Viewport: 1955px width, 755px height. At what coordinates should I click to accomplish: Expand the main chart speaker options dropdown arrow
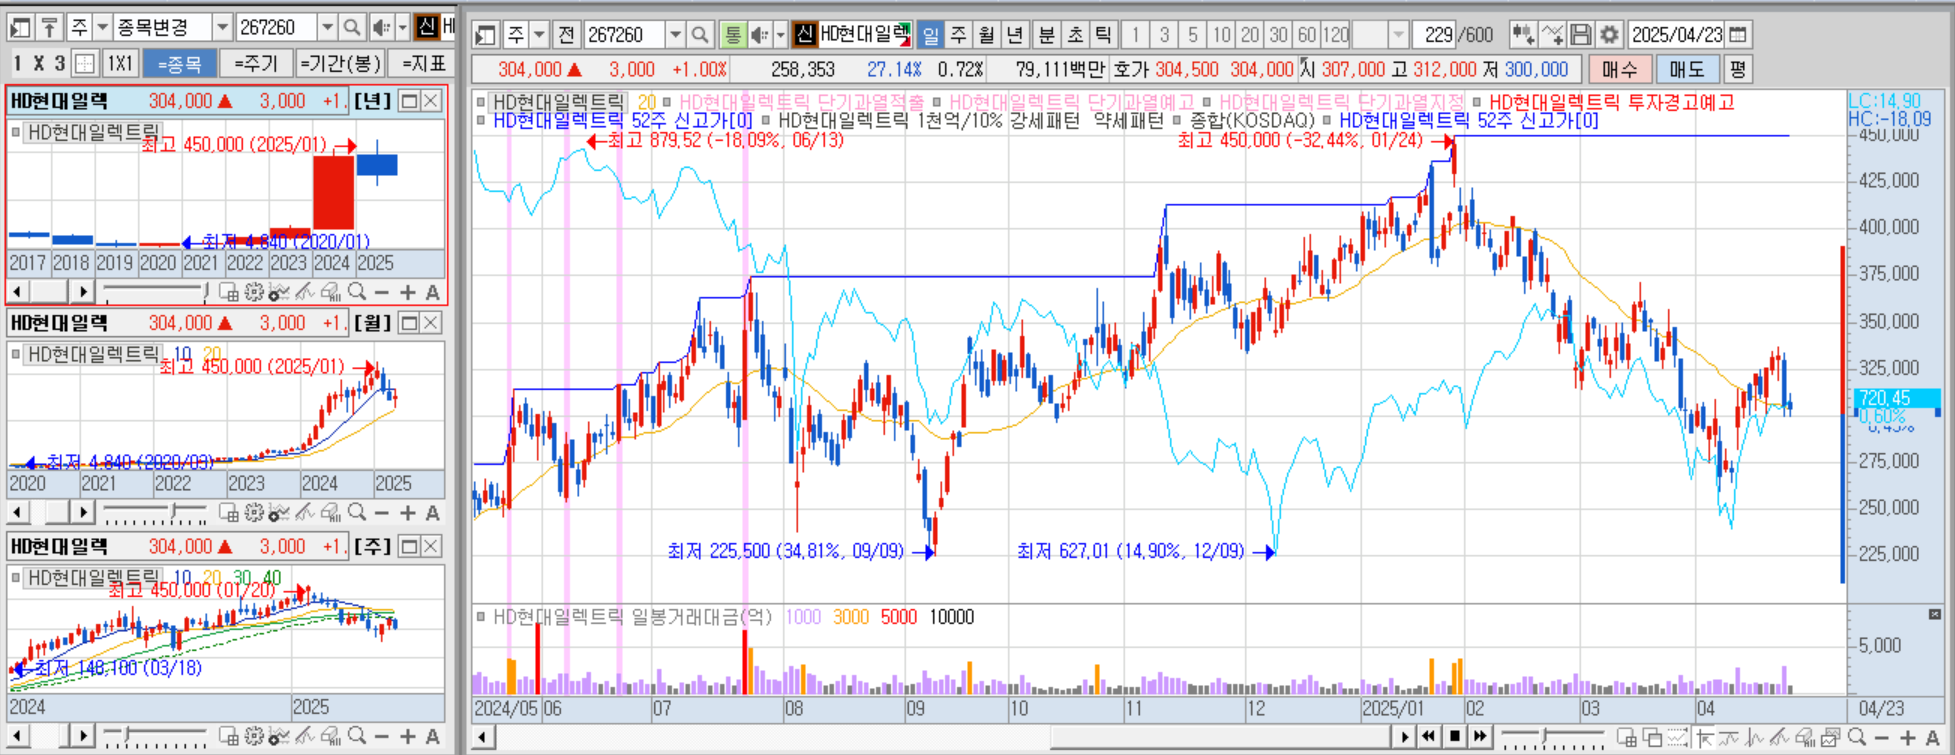click(x=781, y=35)
